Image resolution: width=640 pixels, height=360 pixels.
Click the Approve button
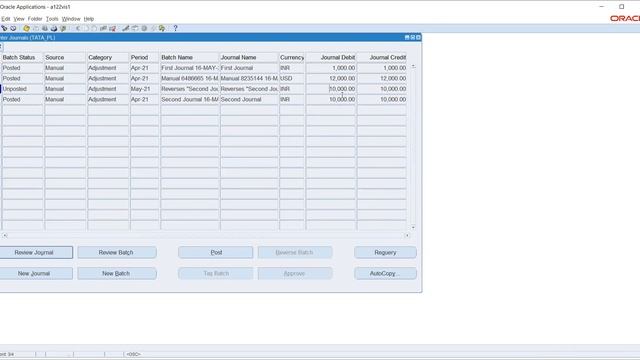point(295,273)
